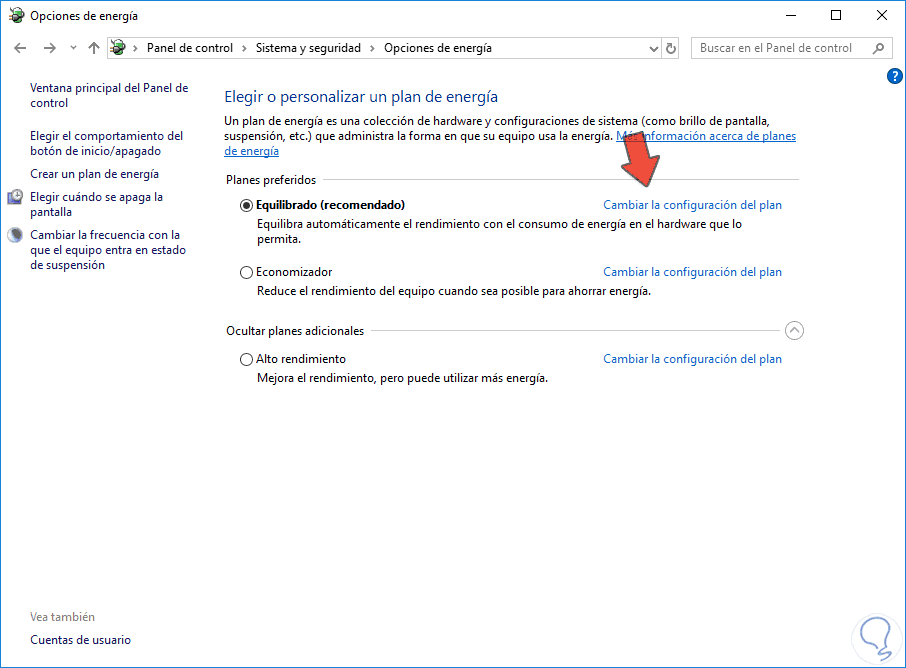
Task: Click the Planes preferidos section label
Action: point(271,180)
